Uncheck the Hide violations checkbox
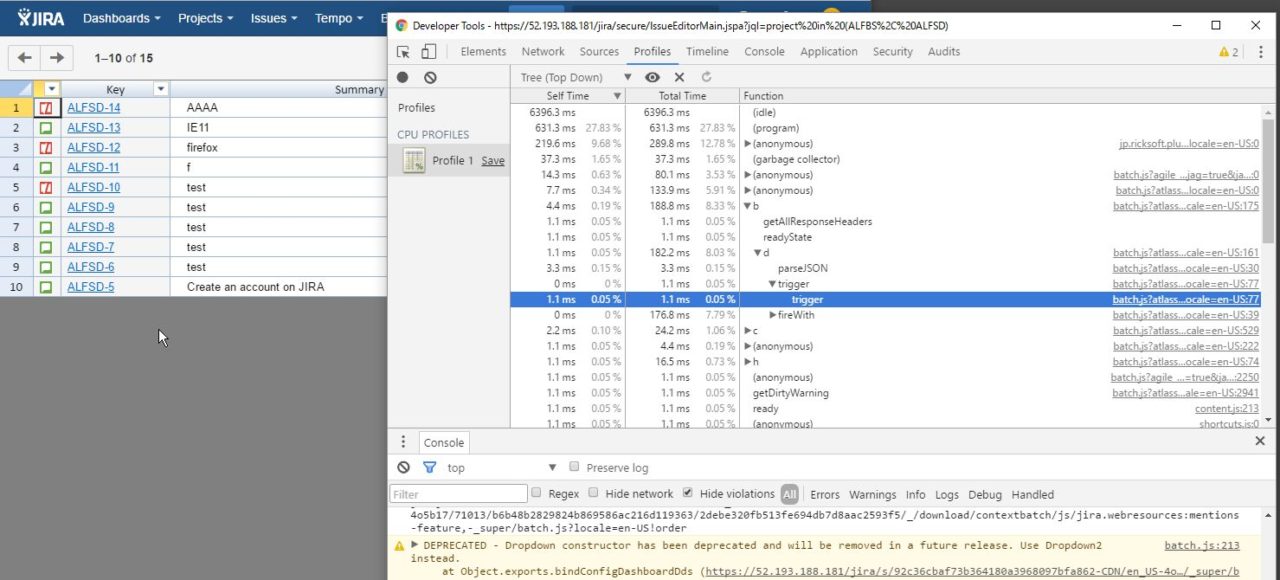The image size is (1280, 580). [x=688, y=493]
